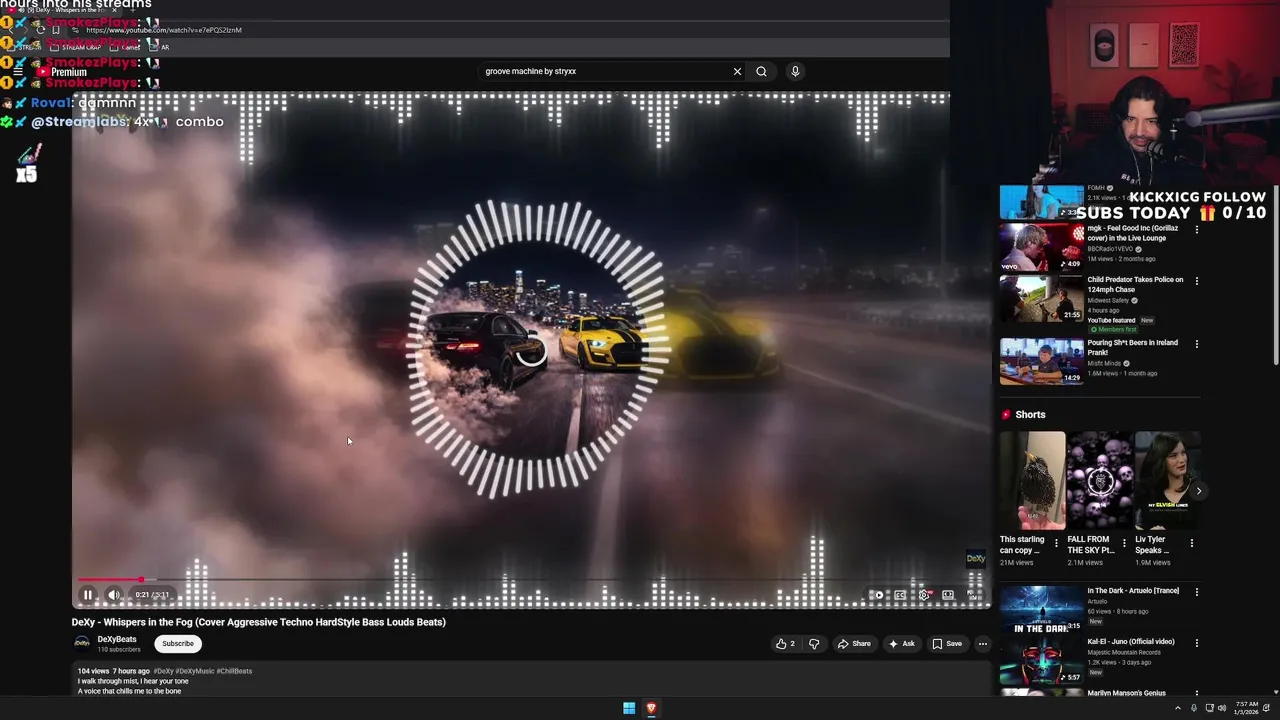Click the browser address bar URL
The width and height of the screenshot is (1280, 720).
(164, 30)
